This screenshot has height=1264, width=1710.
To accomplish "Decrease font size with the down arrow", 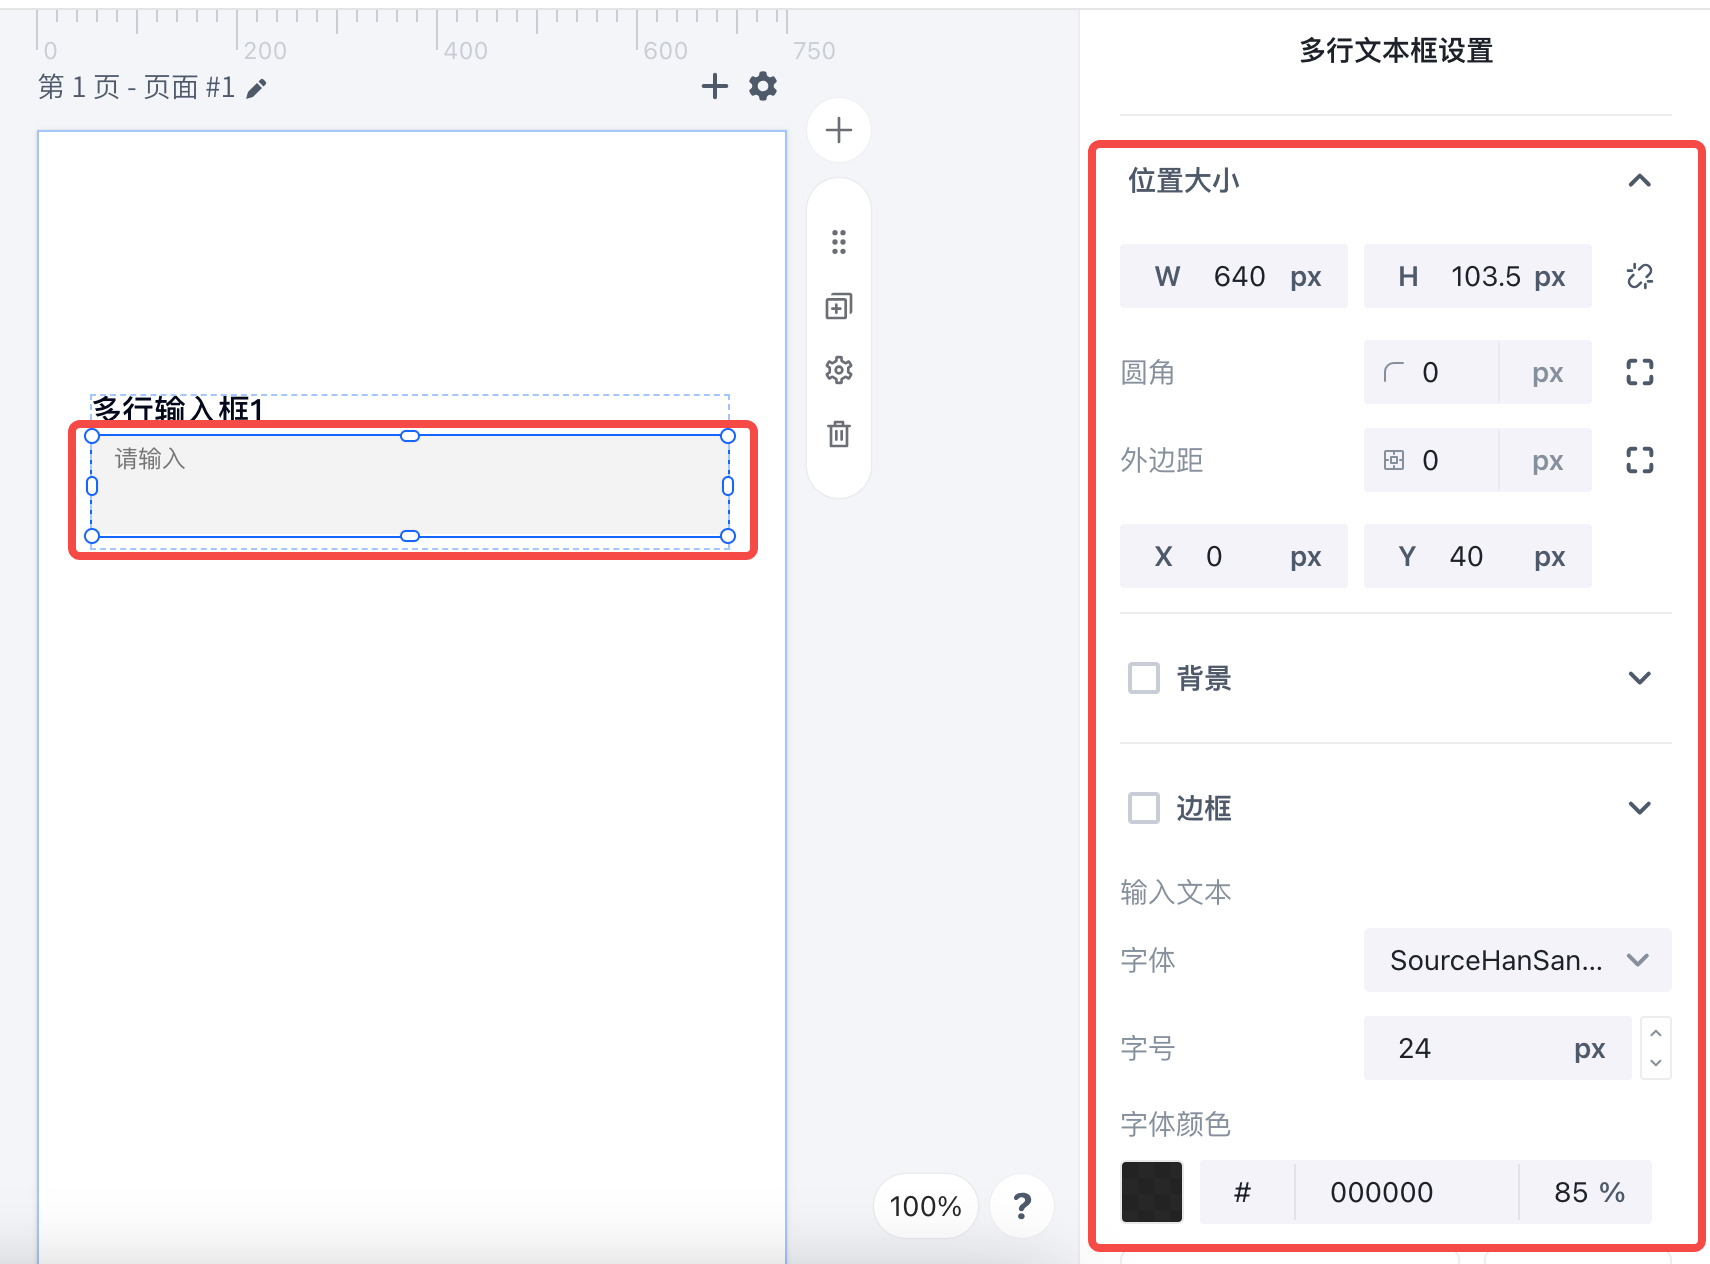I will (1656, 1063).
